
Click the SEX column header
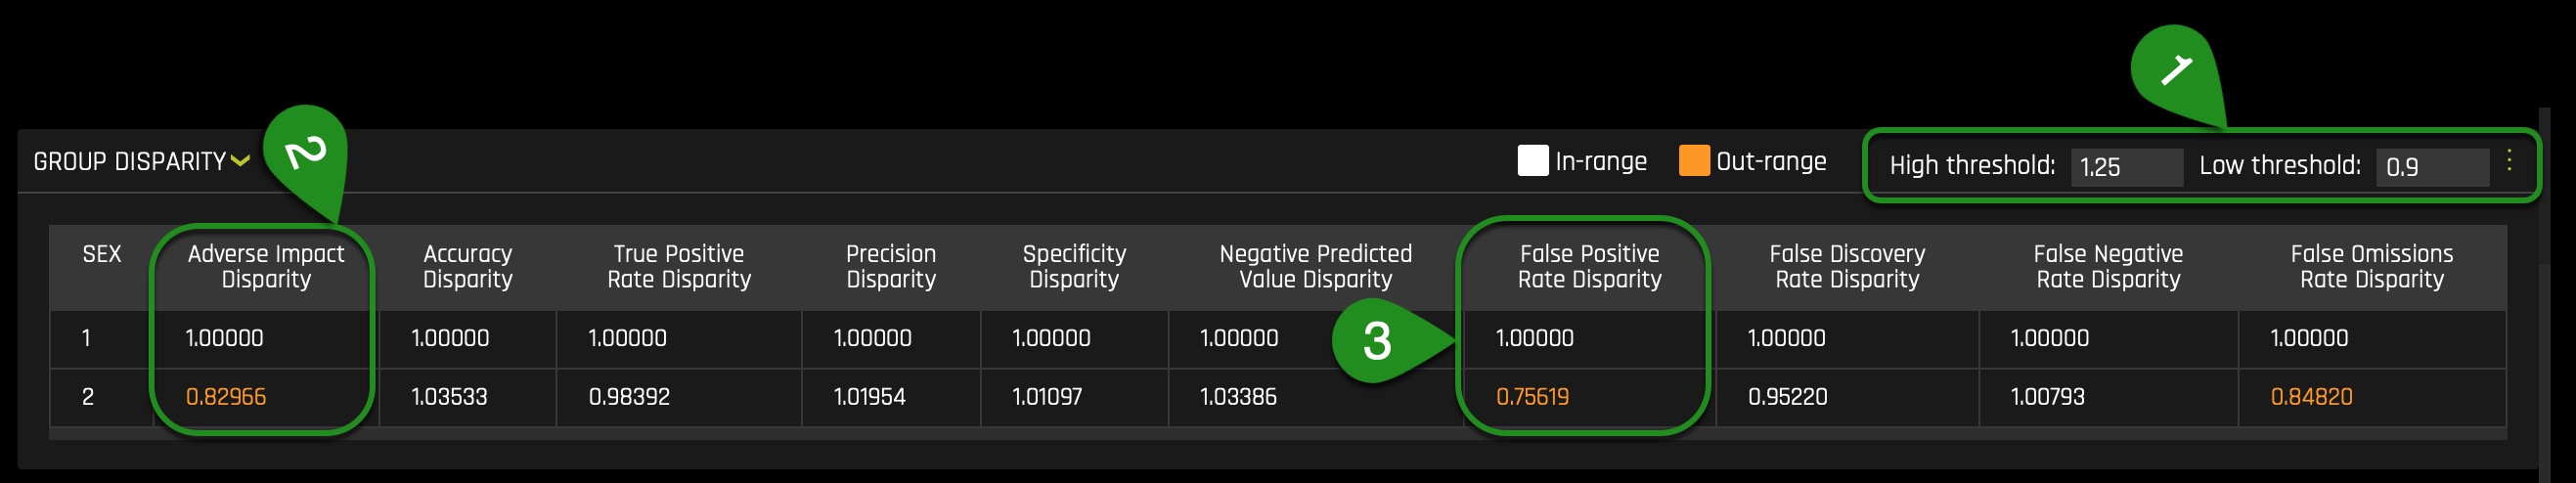102,255
